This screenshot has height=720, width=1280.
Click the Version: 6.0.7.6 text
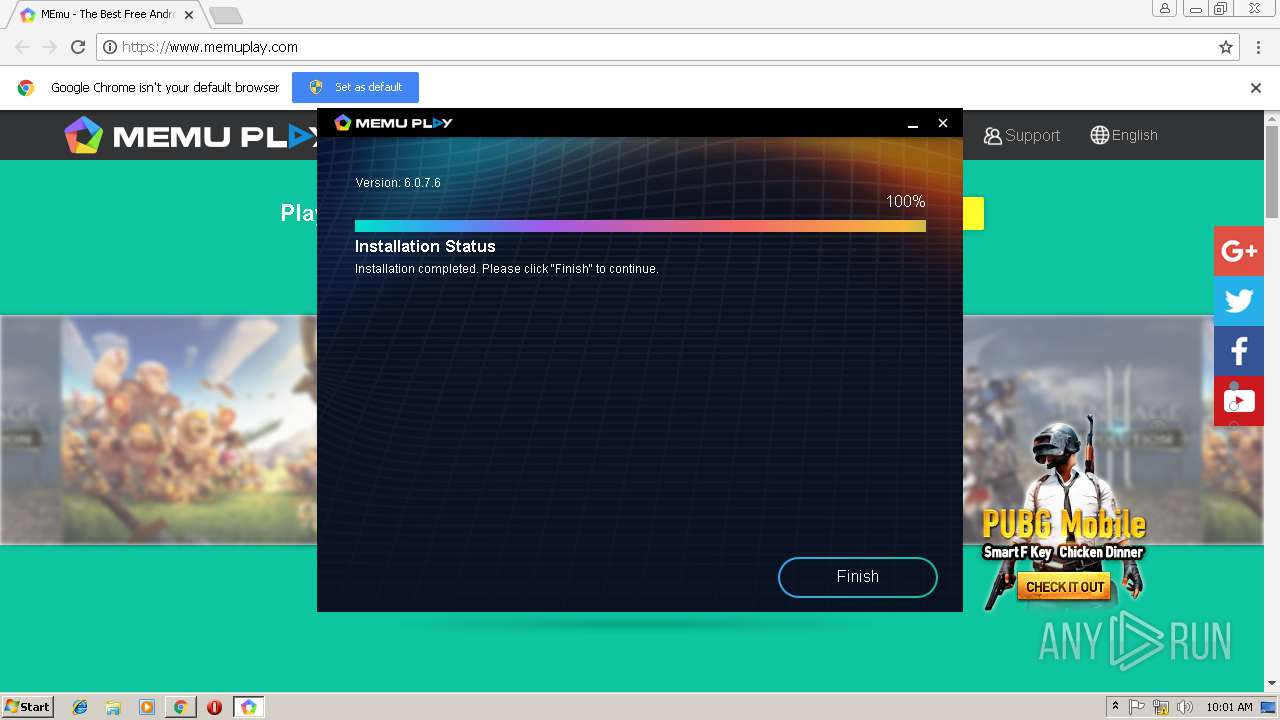[x=398, y=183]
